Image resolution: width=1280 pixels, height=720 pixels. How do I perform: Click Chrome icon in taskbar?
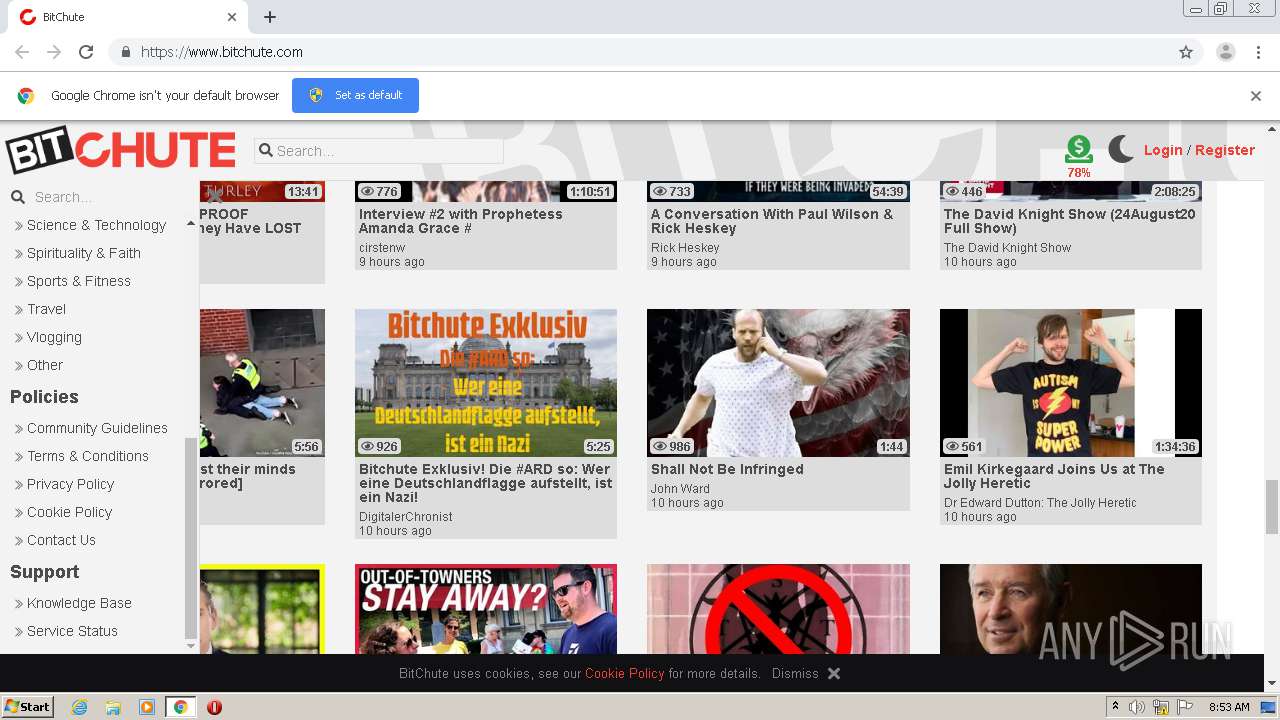pyautogui.click(x=180, y=707)
